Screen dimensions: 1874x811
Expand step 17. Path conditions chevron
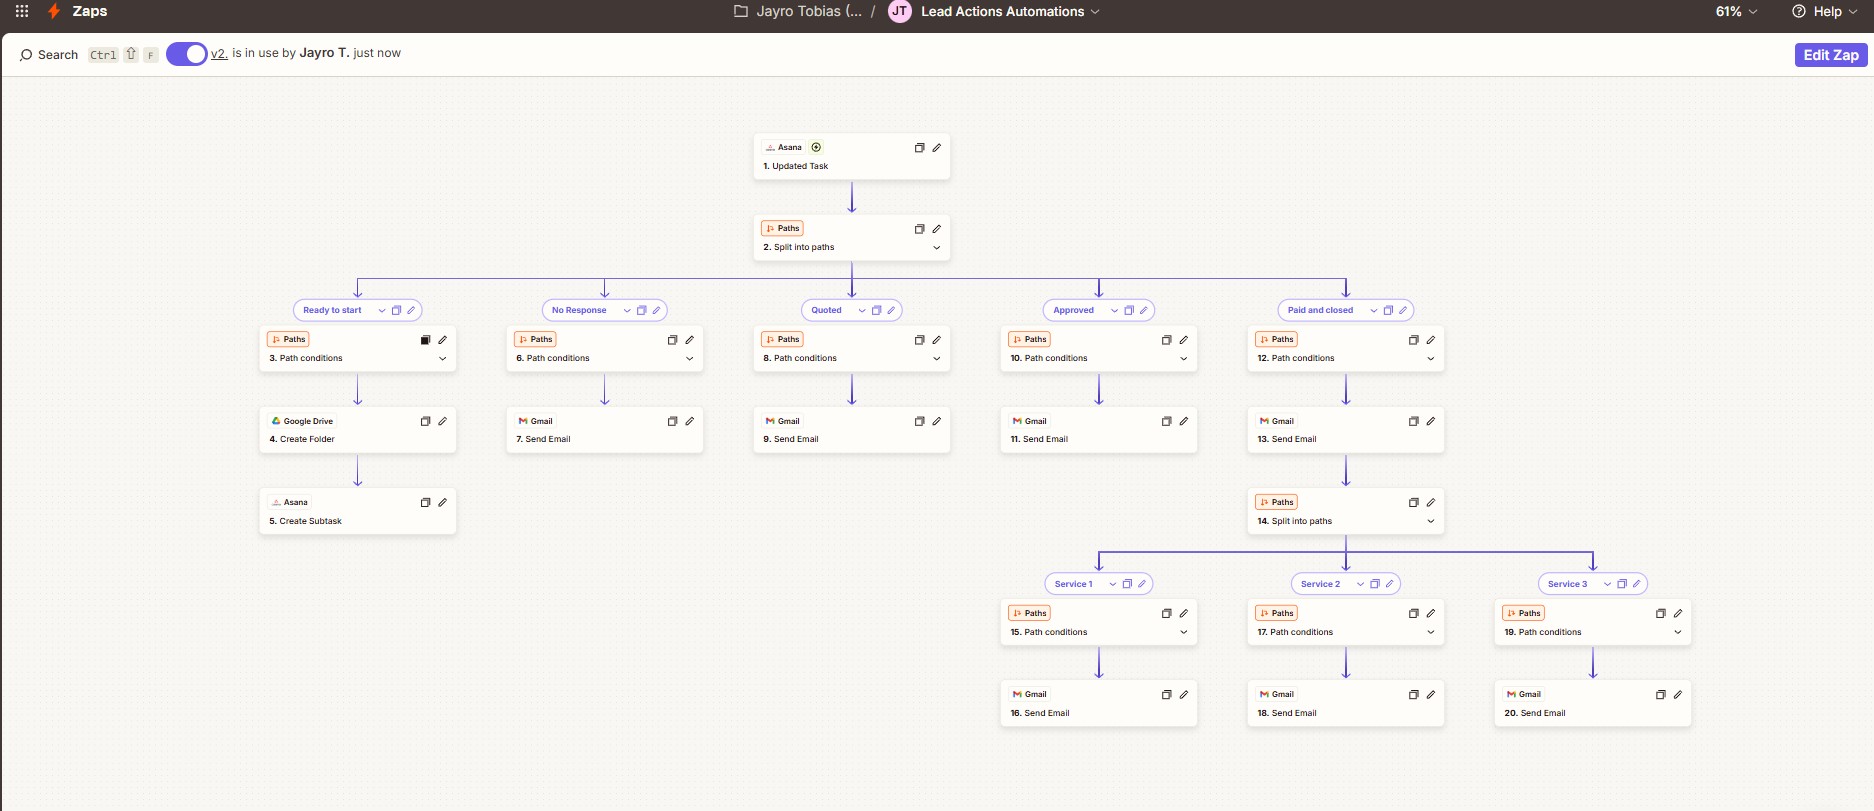(x=1431, y=633)
